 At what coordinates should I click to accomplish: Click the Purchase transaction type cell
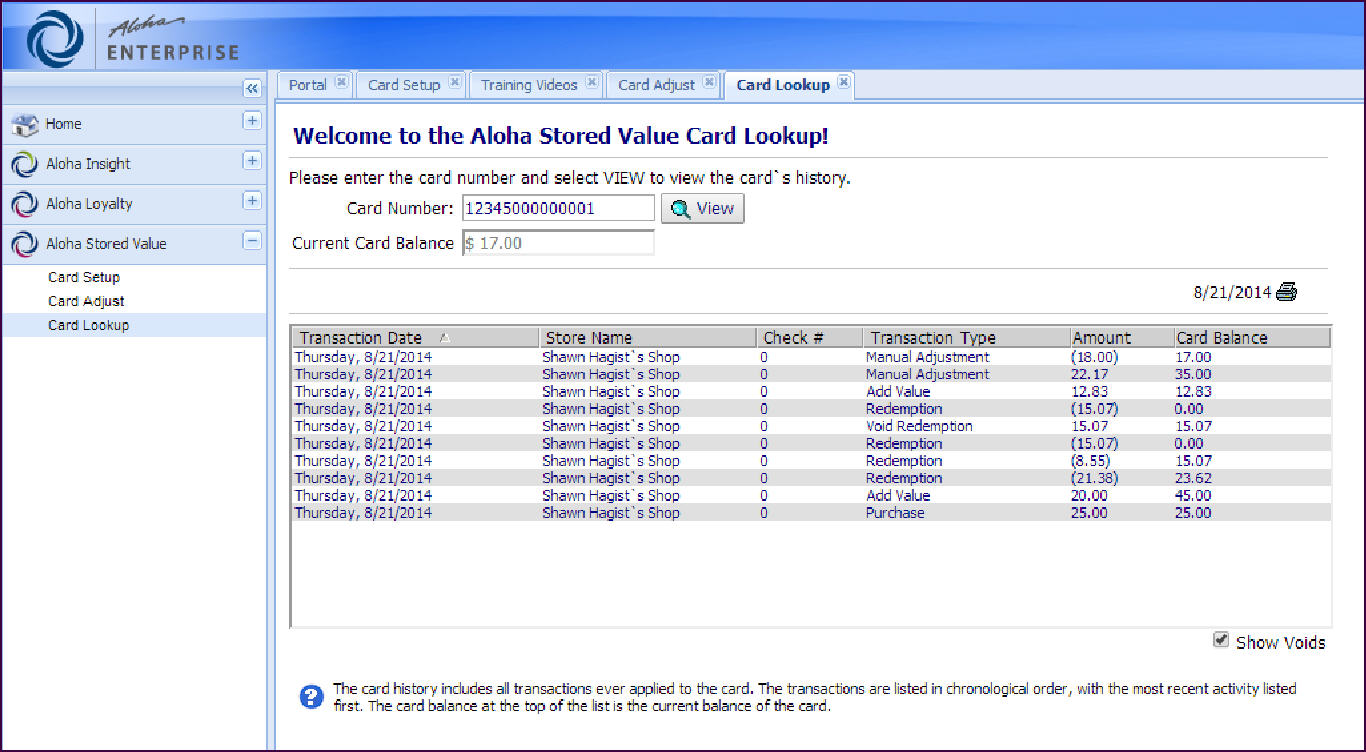895,513
